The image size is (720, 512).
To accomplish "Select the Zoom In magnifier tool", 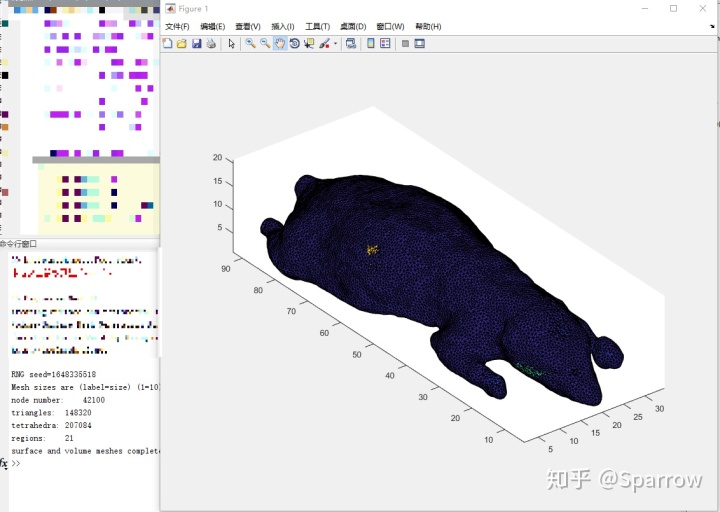I will pyautogui.click(x=250, y=44).
